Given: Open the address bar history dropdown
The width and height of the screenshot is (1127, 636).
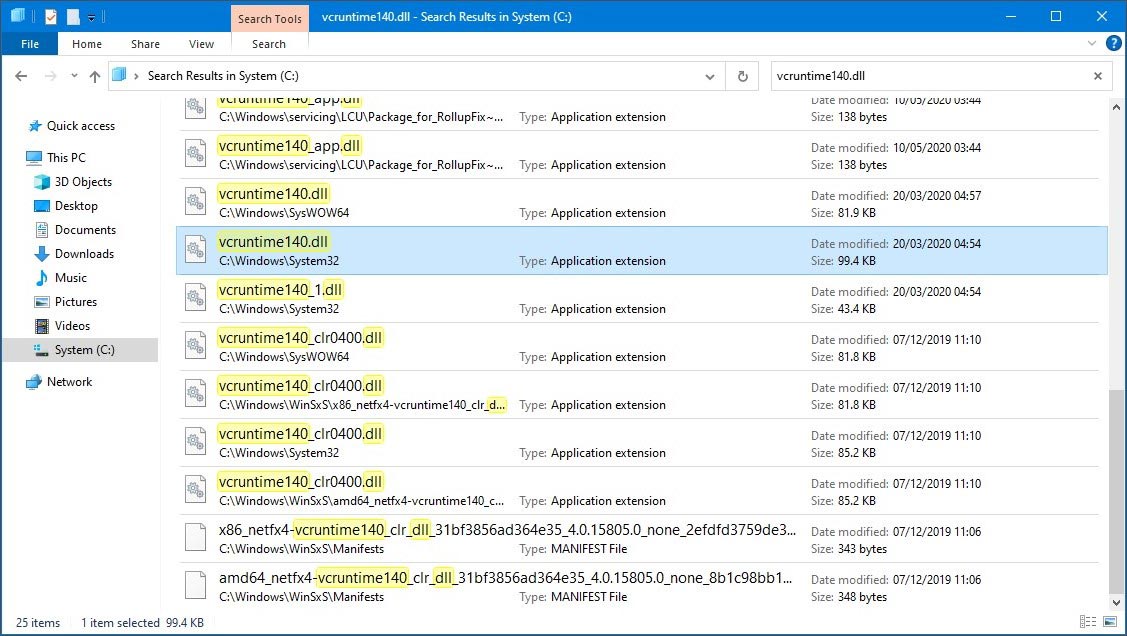Looking at the screenshot, I should 709,76.
